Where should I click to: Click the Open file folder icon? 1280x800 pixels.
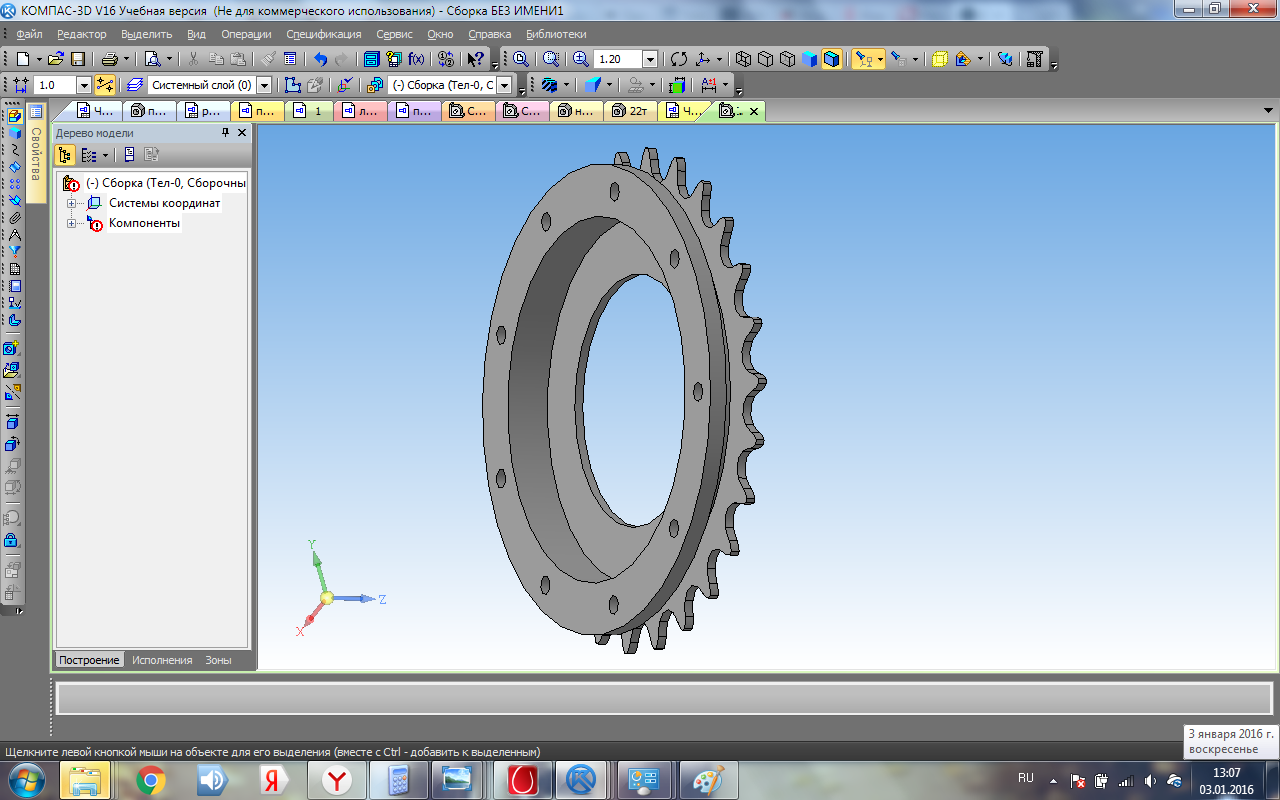56,59
